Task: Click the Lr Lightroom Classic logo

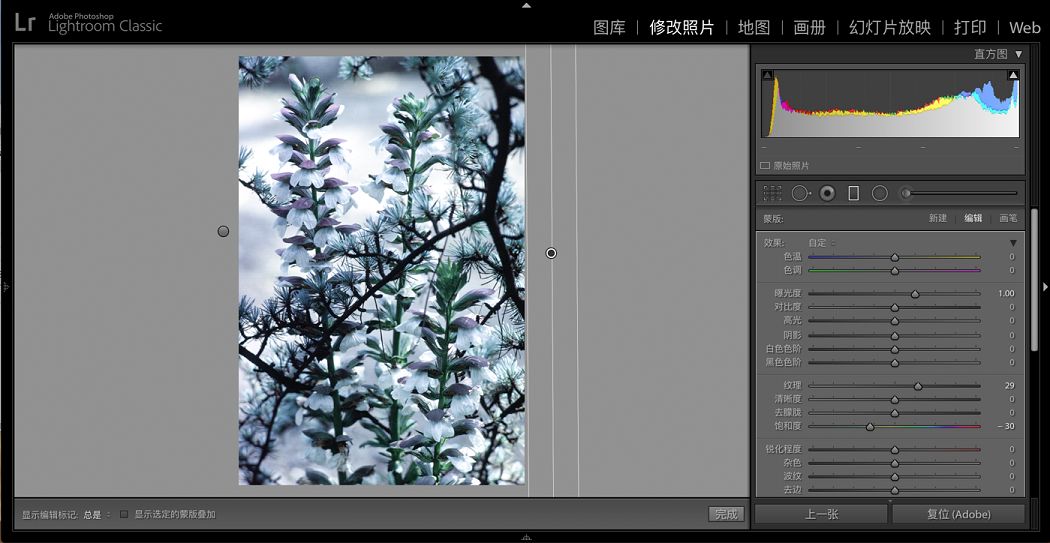Action: tap(88, 23)
